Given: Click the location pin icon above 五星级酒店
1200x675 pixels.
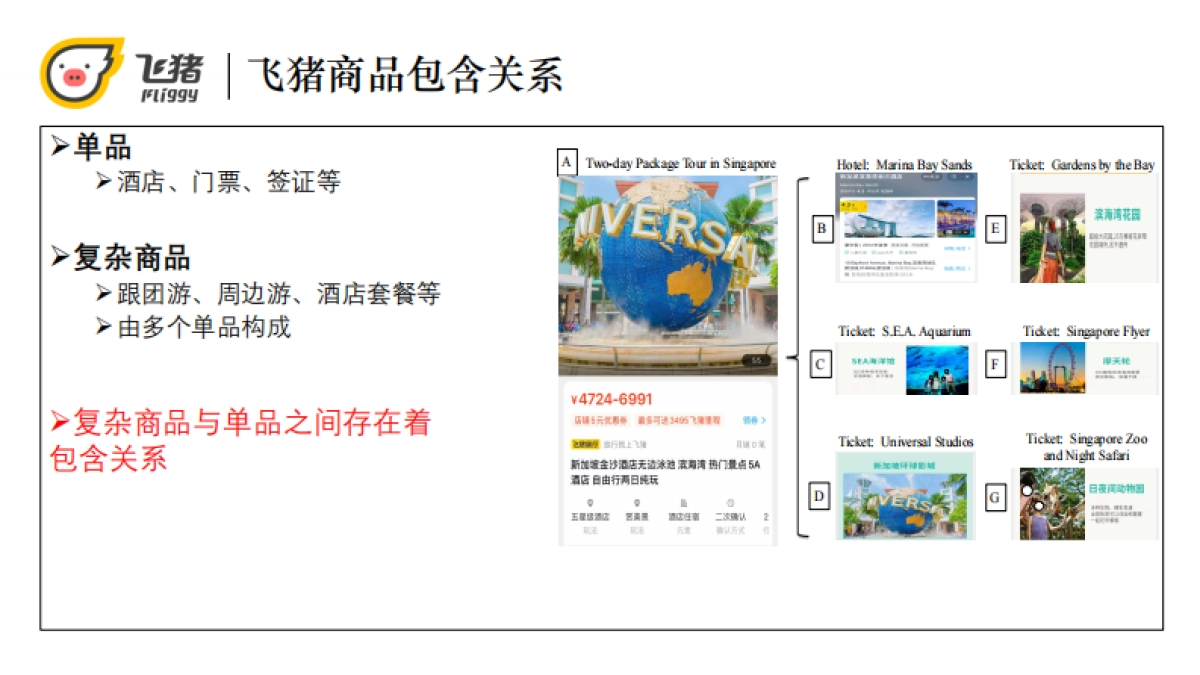Looking at the screenshot, I should (x=591, y=502).
